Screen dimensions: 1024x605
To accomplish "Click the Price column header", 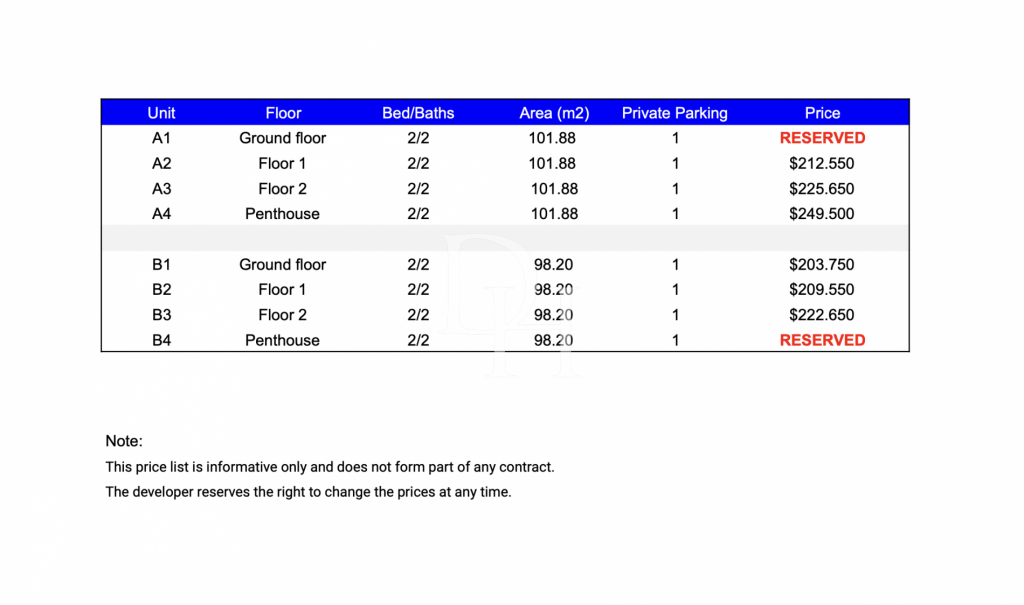I will click(822, 113).
